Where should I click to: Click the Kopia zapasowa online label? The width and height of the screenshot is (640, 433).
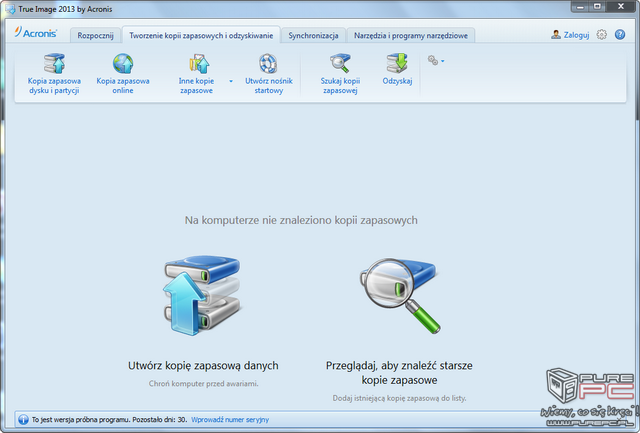point(123,86)
